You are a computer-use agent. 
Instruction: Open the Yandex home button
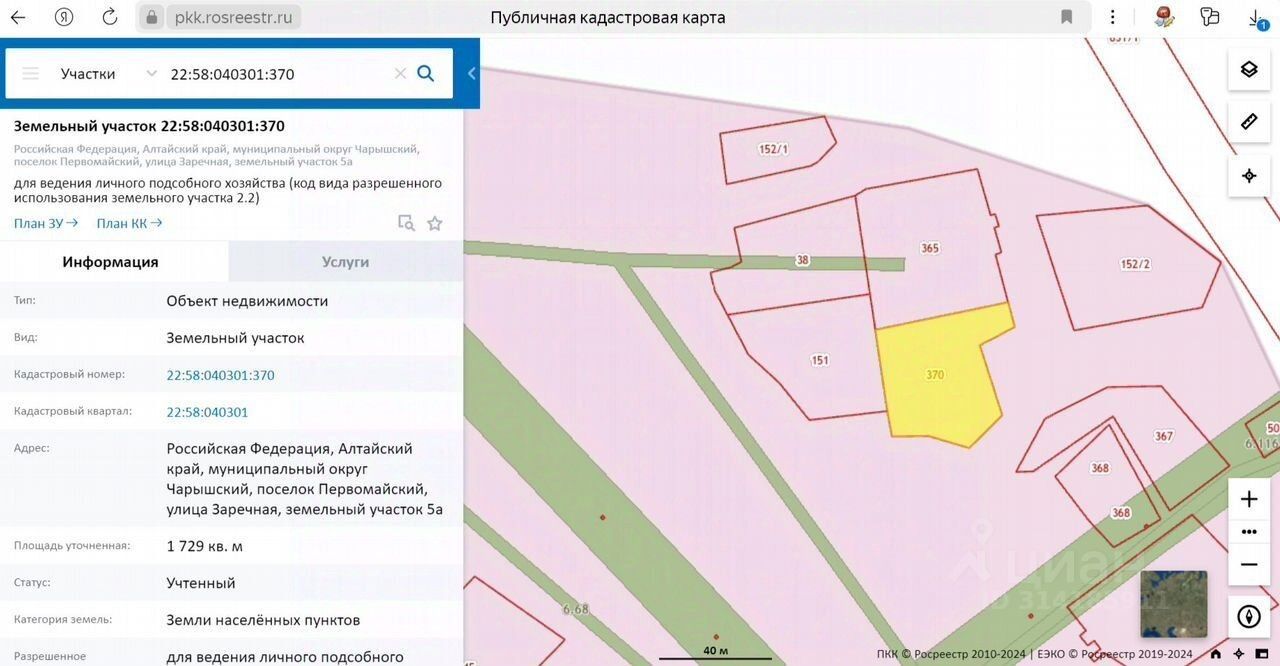click(x=64, y=17)
